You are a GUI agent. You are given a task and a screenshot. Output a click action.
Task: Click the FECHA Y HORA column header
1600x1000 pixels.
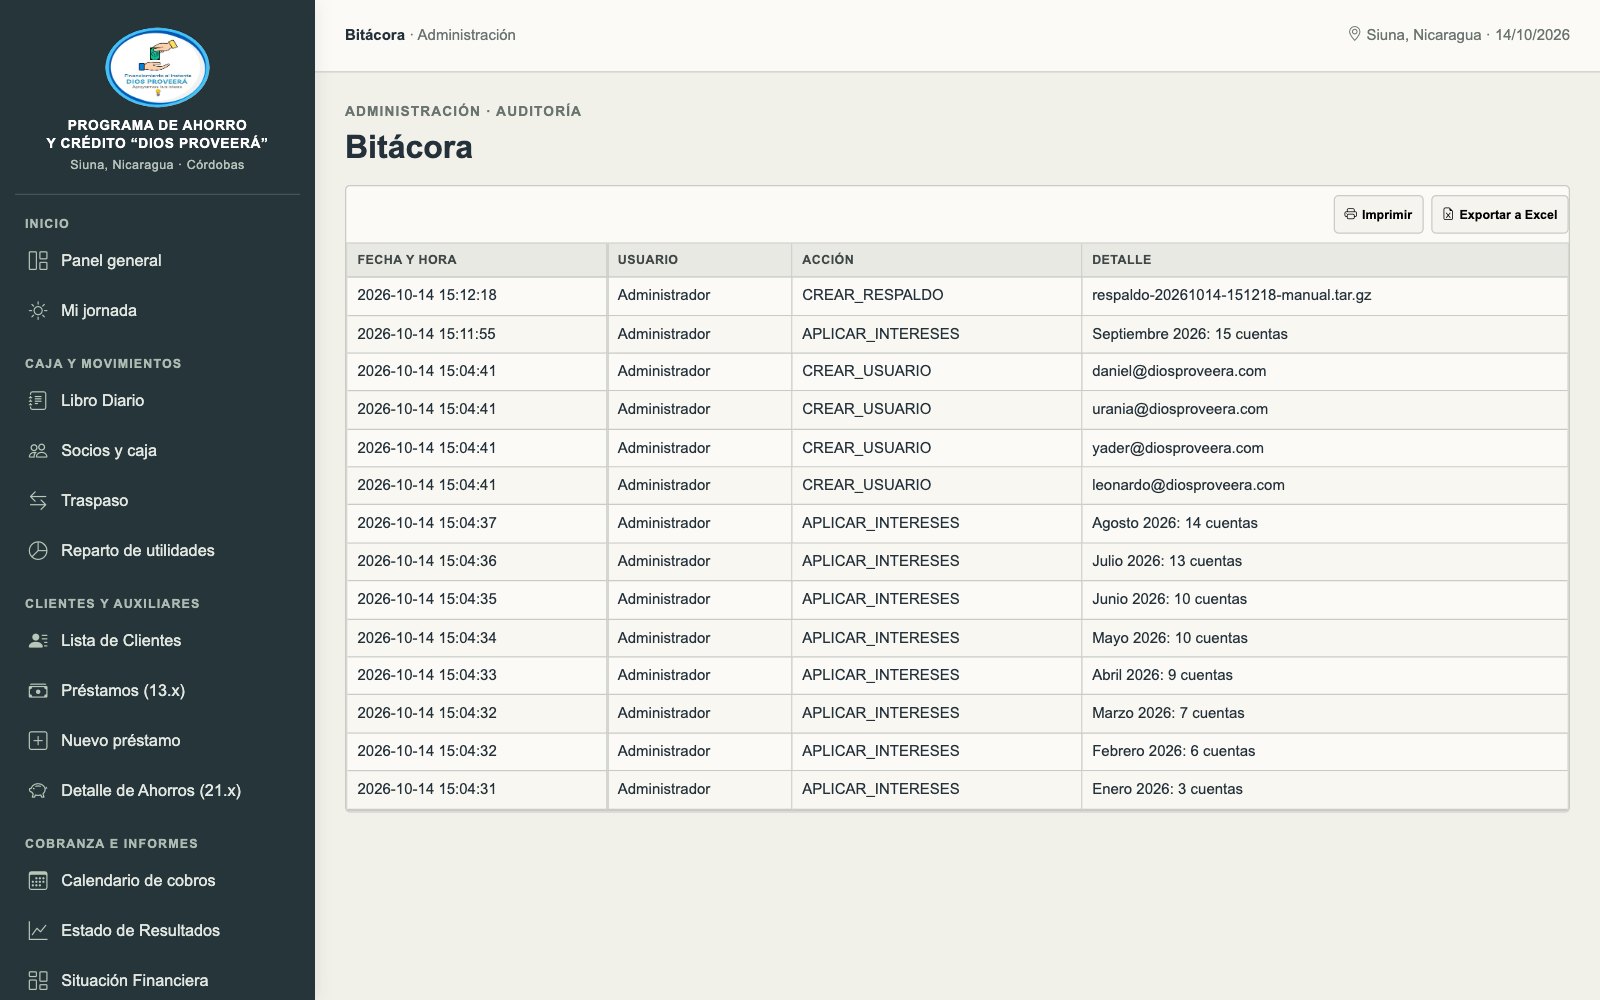[x=476, y=260]
